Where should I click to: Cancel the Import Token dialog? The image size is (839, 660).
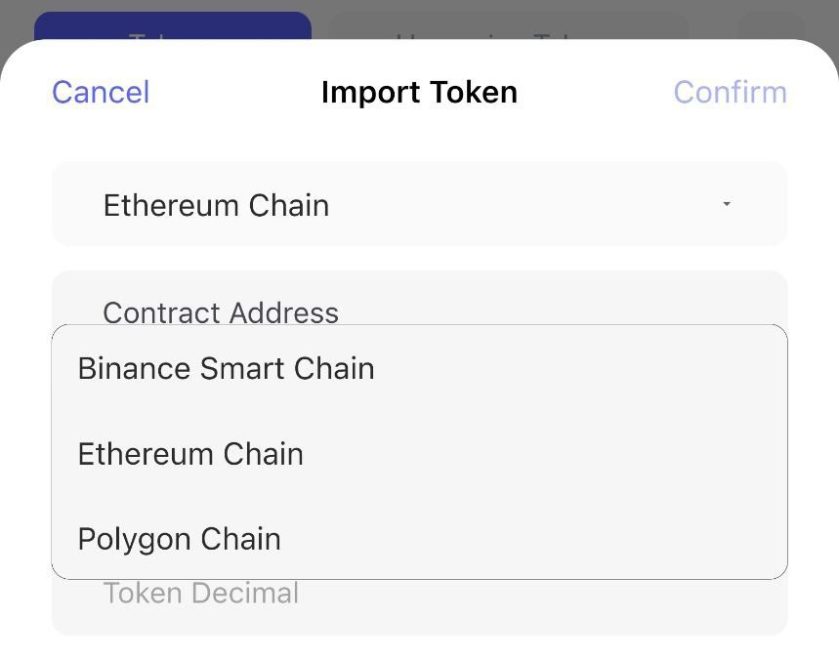[x=100, y=92]
